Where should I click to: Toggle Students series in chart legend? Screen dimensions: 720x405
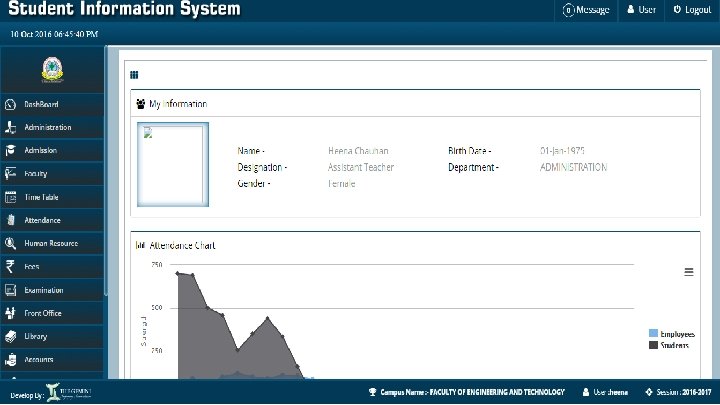coord(669,345)
